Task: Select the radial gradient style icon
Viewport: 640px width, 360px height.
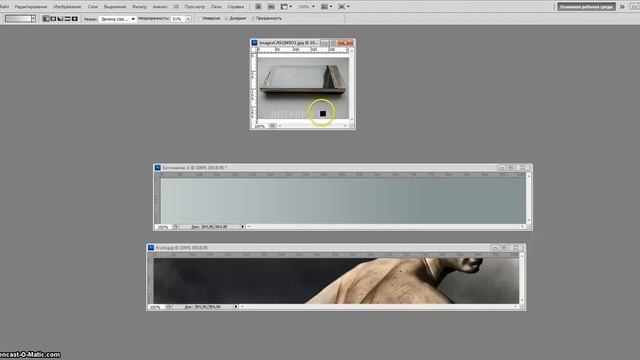Action: [53, 19]
